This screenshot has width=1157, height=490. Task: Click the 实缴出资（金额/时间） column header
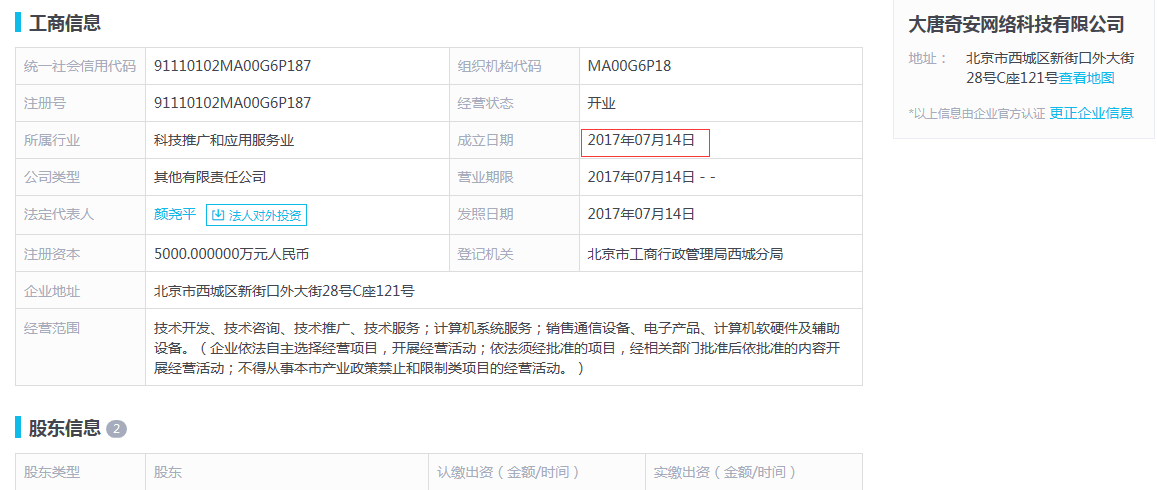coord(754,472)
